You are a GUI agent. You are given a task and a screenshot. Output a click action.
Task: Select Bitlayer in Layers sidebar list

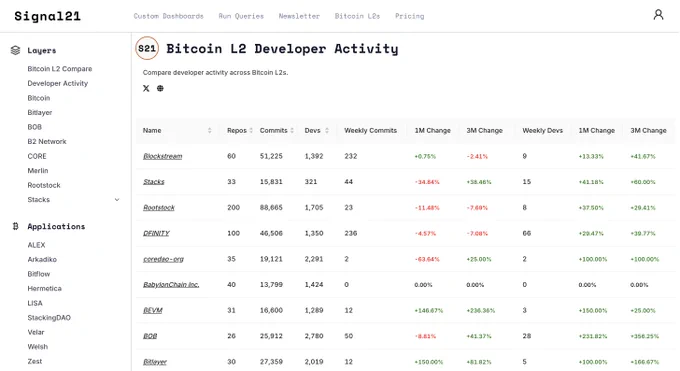tap(39, 112)
